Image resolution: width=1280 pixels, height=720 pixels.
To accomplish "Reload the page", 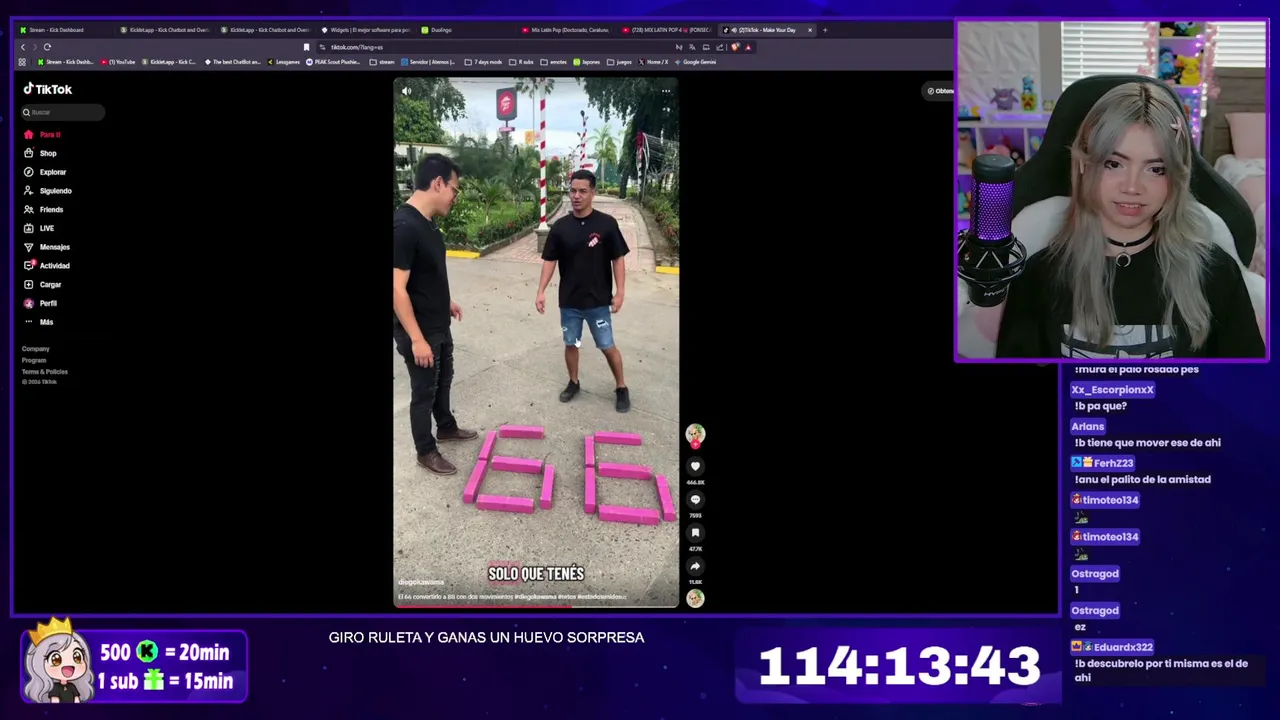I will (x=47, y=47).
